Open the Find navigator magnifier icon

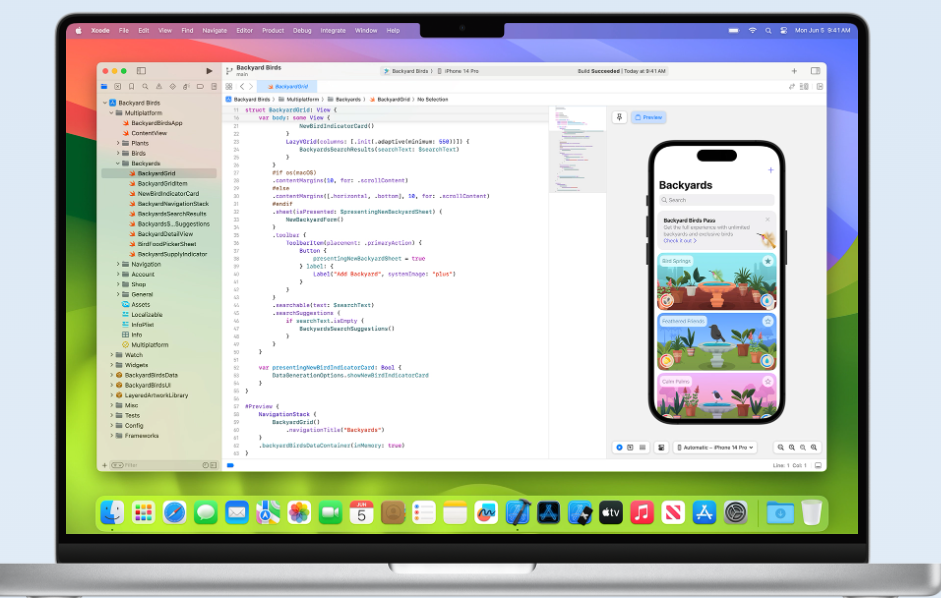click(x=145, y=86)
